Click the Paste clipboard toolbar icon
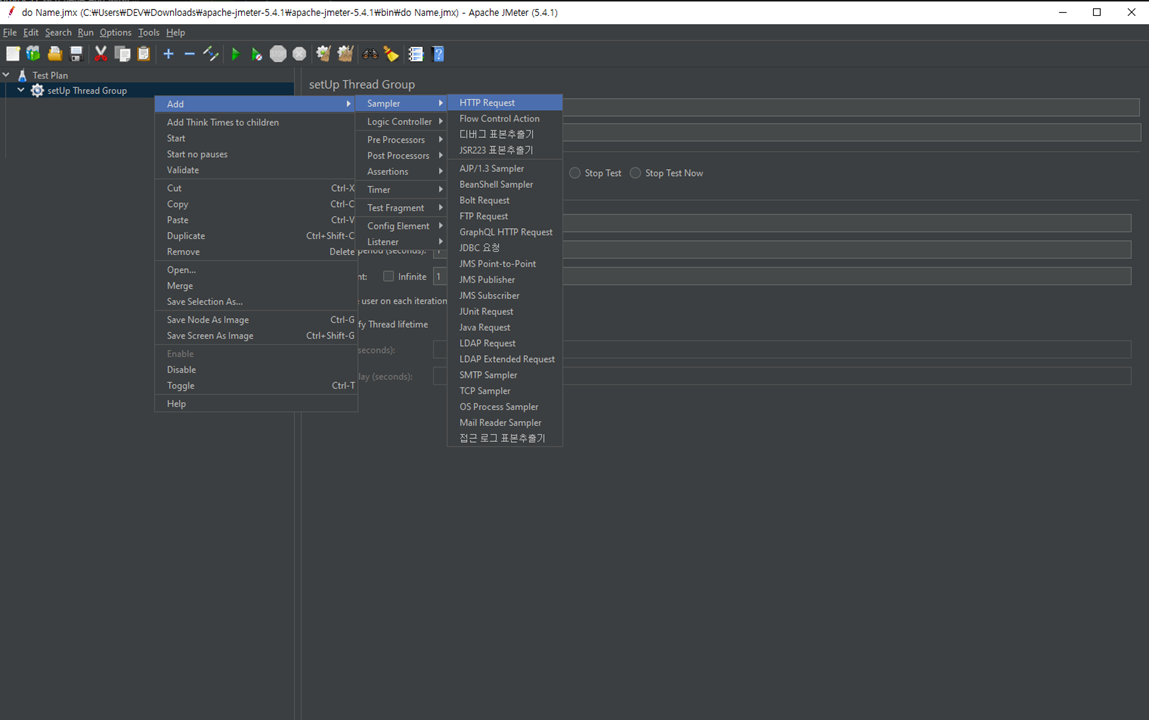Image resolution: width=1149 pixels, height=720 pixels. coord(144,54)
